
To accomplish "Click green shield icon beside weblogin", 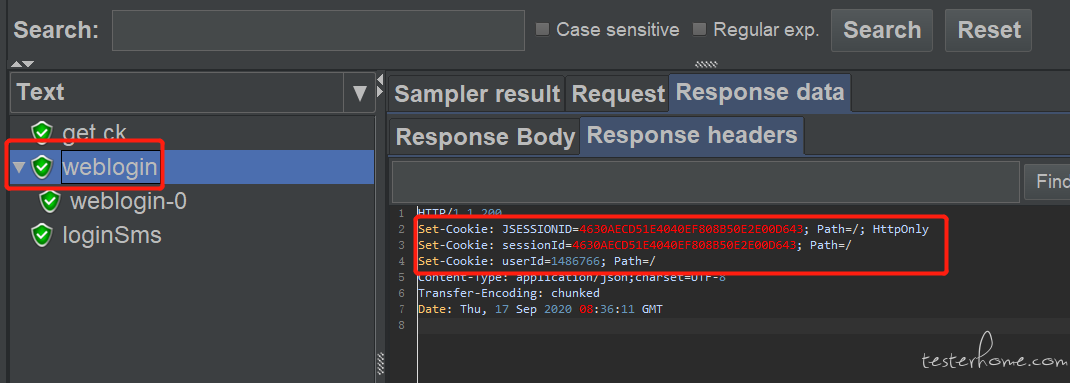I will pyautogui.click(x=42, y=167).
